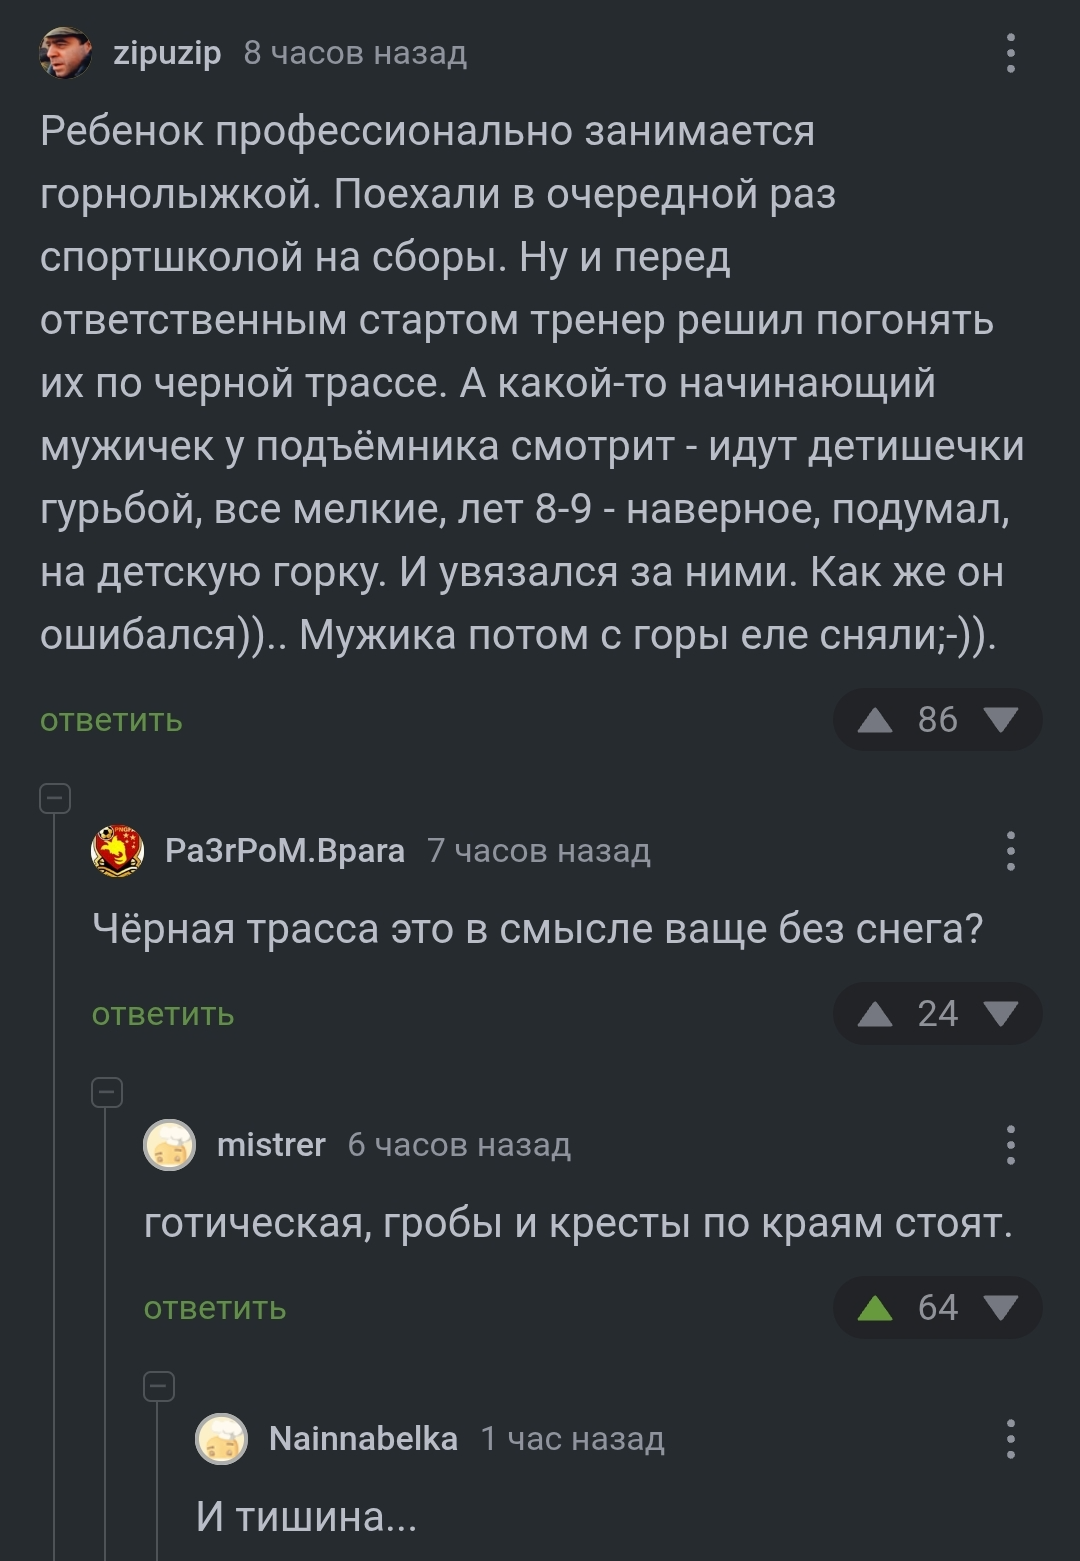1080x1561 pixels.
Task: Reply to zipuzip's story with ответить
Action: point(109,718)
